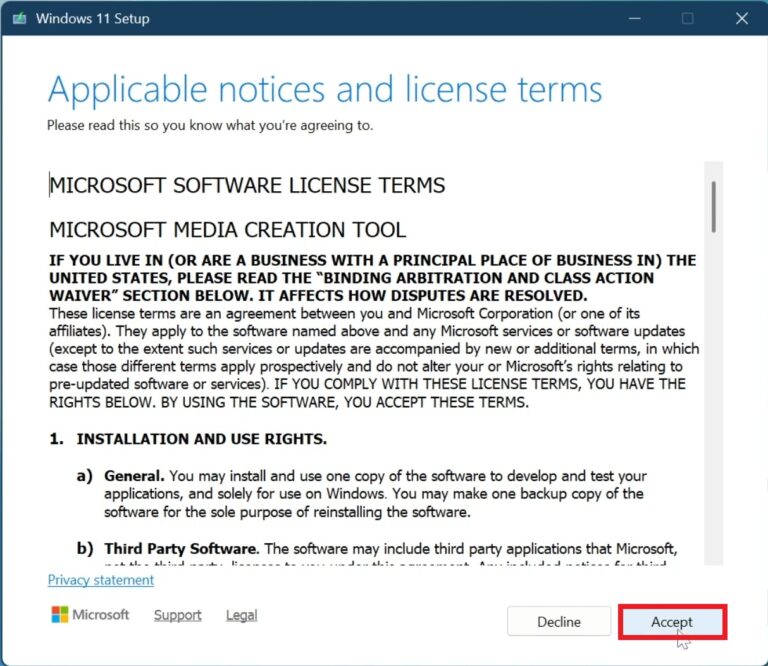Viewport: 768px width, 666px height.
Task: Click the 'INSTALLATION AND USE RIGHTS' section heading
Action: [201, 439]
